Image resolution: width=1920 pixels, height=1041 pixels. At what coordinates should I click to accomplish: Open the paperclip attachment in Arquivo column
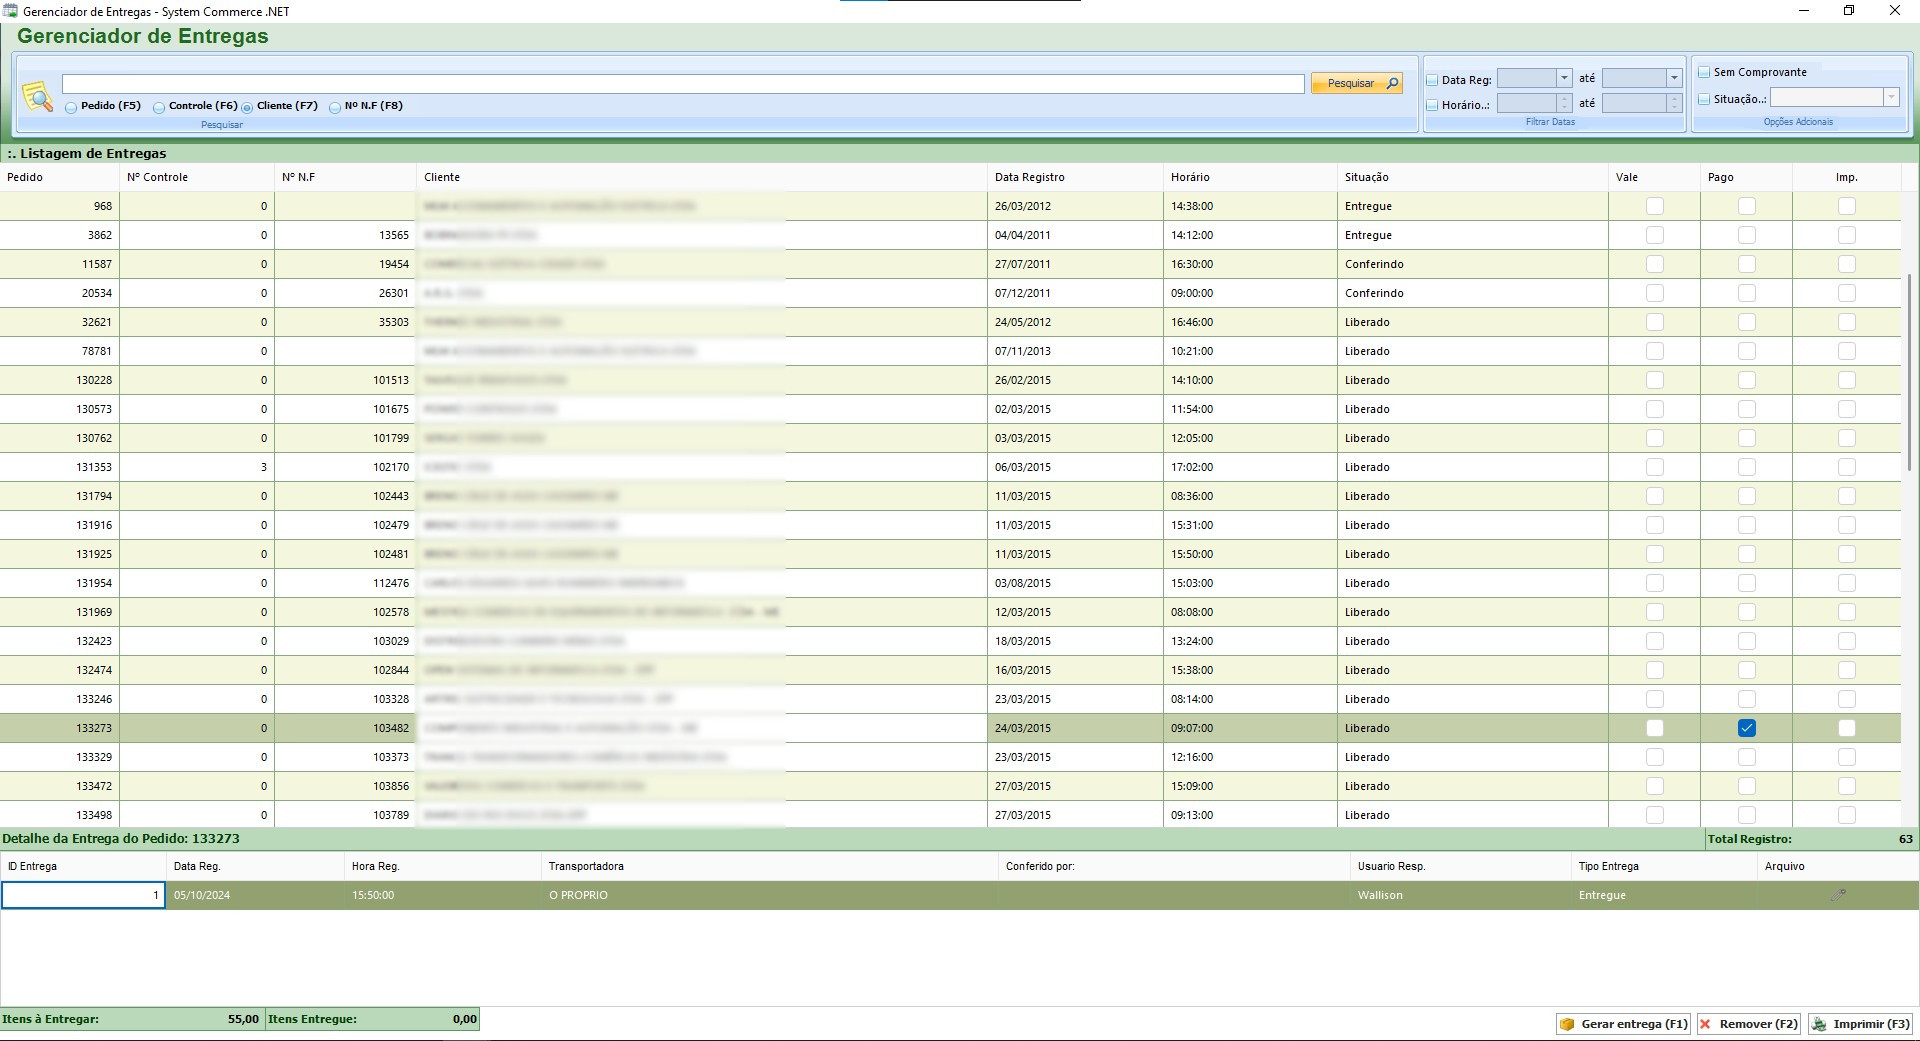(1837, 895)
